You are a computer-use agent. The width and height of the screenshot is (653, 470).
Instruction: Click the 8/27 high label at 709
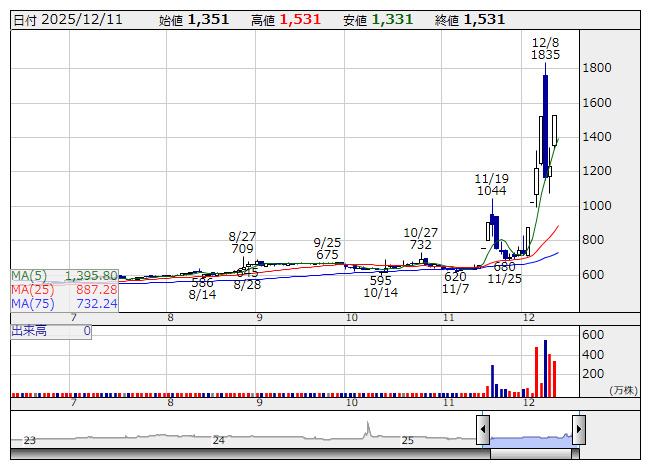point(242,243)
